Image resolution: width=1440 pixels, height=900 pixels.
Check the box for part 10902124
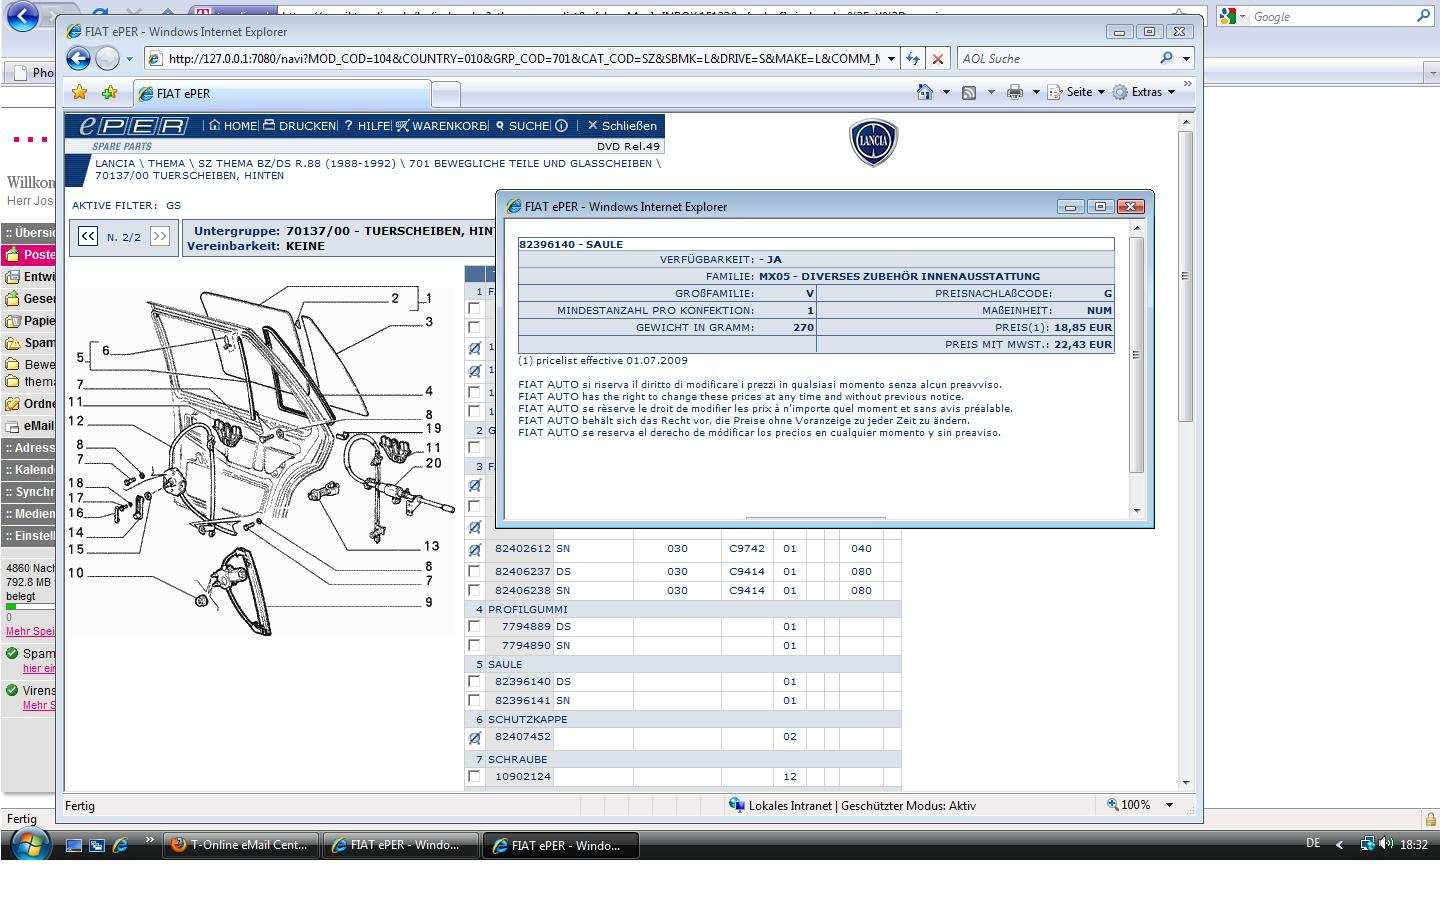(x=474, y=776)
